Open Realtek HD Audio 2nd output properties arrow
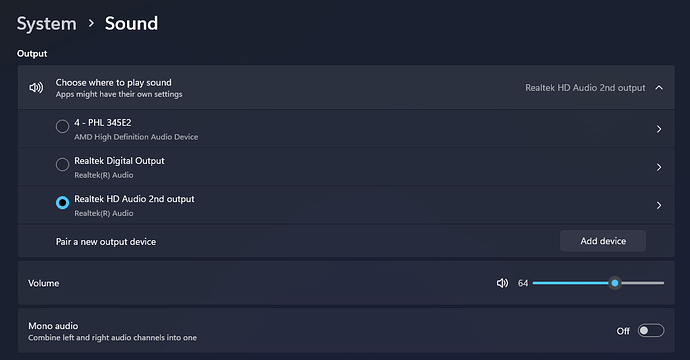The image size is (690, 360). pos(659,206)
